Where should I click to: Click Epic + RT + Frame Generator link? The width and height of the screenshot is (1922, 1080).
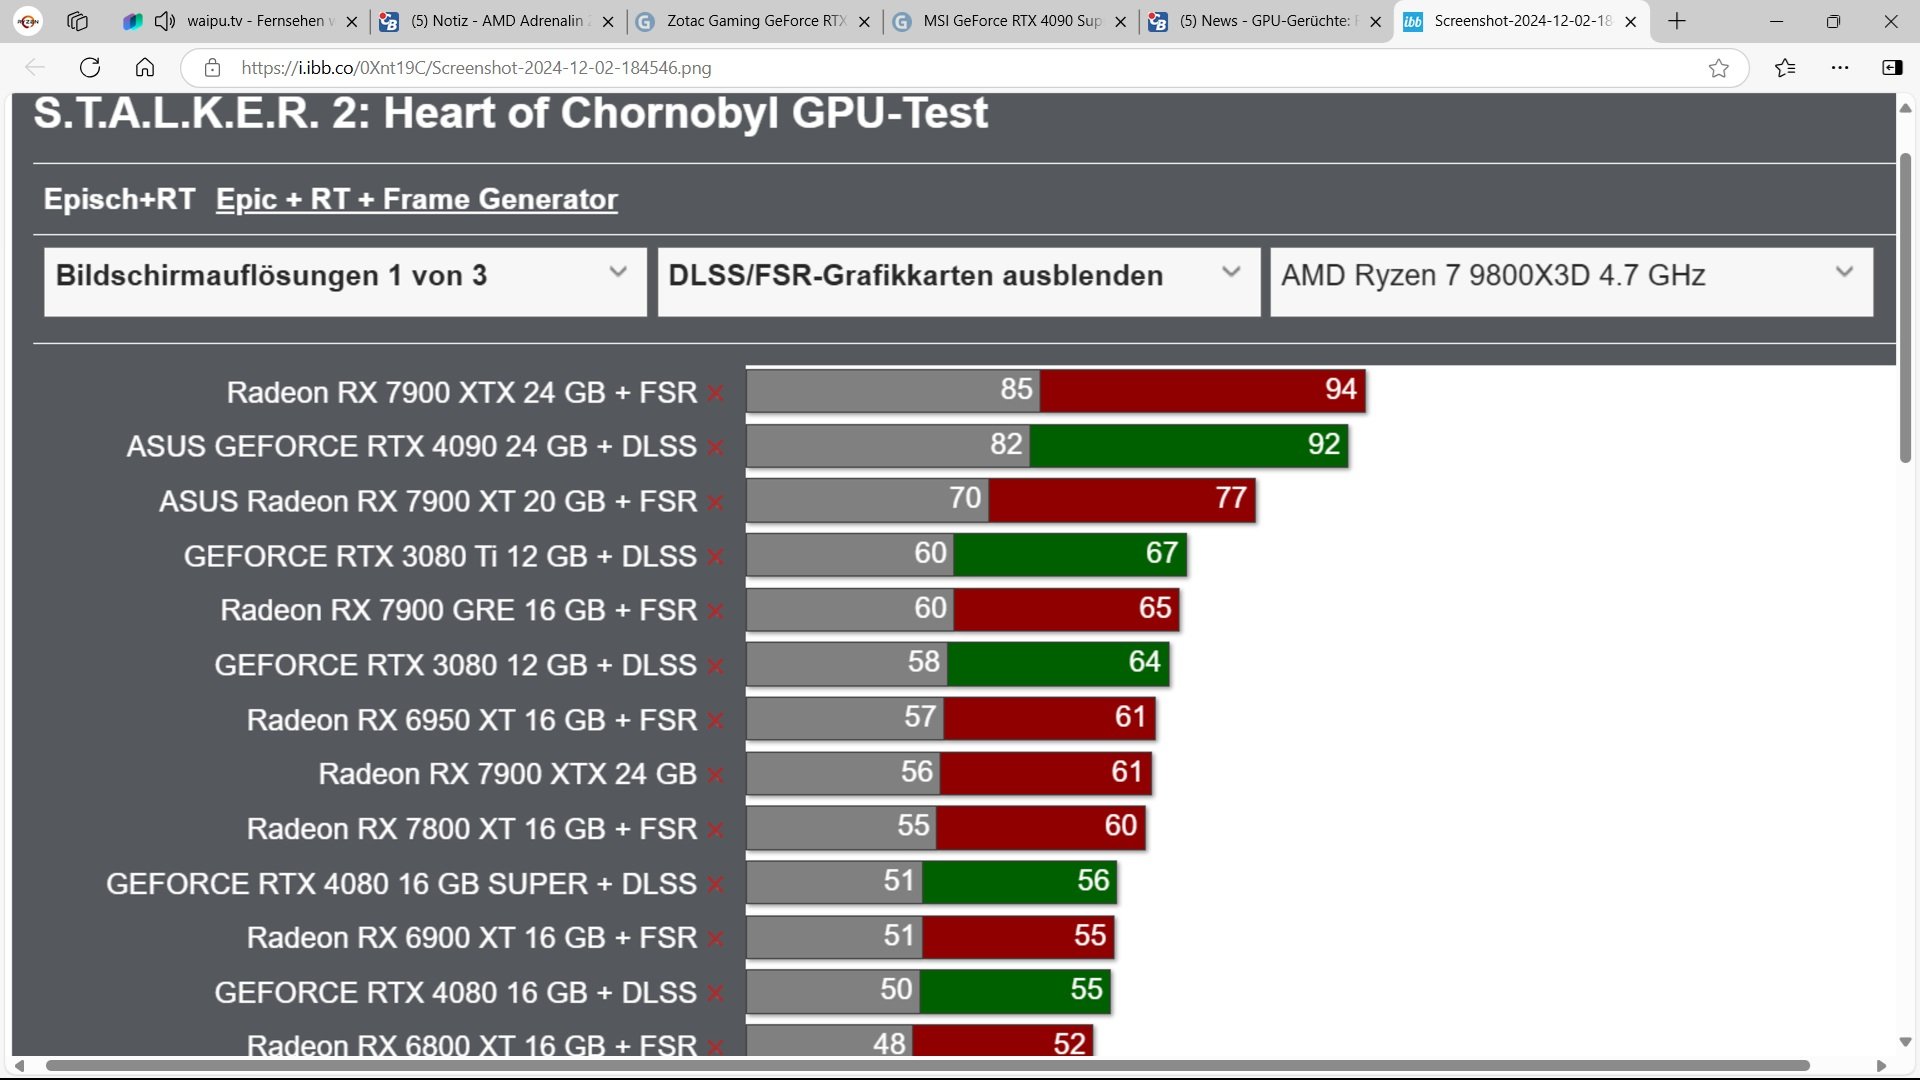coord(416,199)
